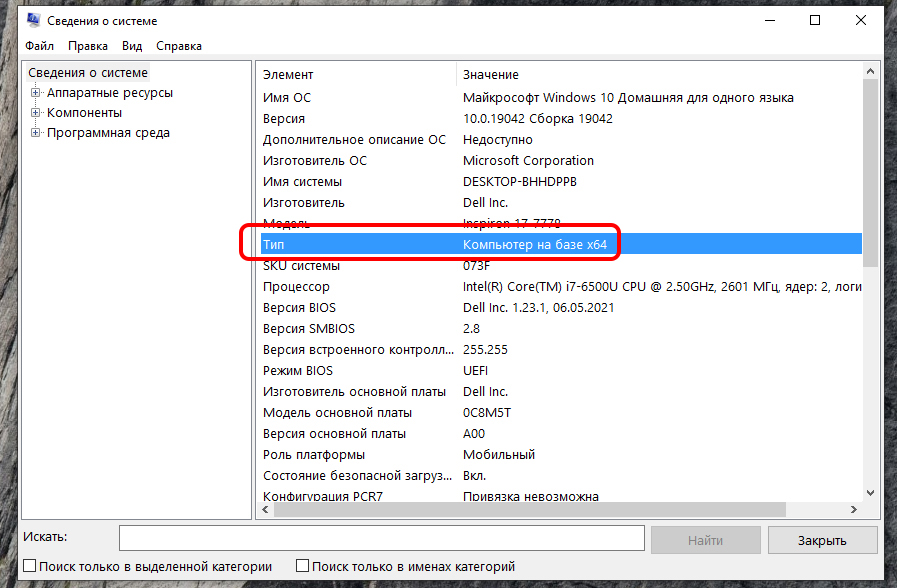Select Сведения о системе root item
Image resolution: width=897 pixels, height=588 pixels.
pos(88,73)
